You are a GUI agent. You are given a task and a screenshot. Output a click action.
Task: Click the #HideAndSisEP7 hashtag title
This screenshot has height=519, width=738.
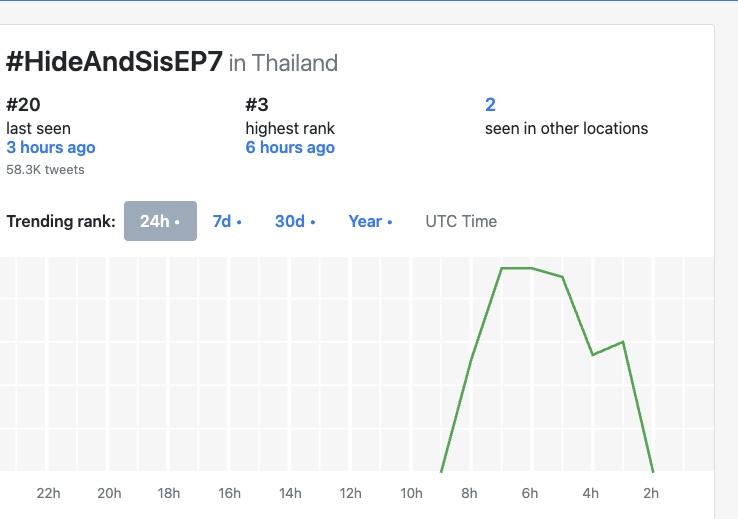(114, 62)
